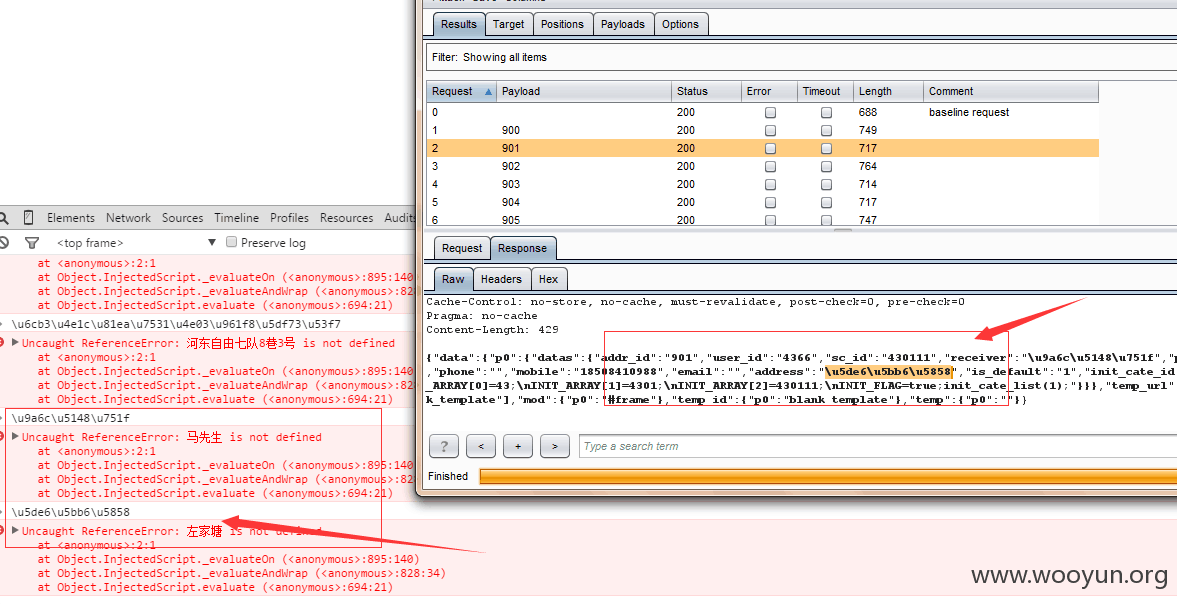1177x604 pixels.
Task: Click the \u5de6\u5bb6\u5858 console input line
Action: point(71,512)
